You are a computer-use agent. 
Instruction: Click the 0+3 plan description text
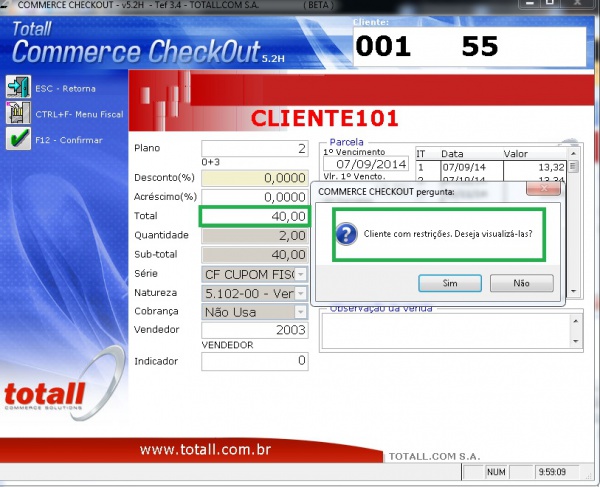[x=211, y=162]
